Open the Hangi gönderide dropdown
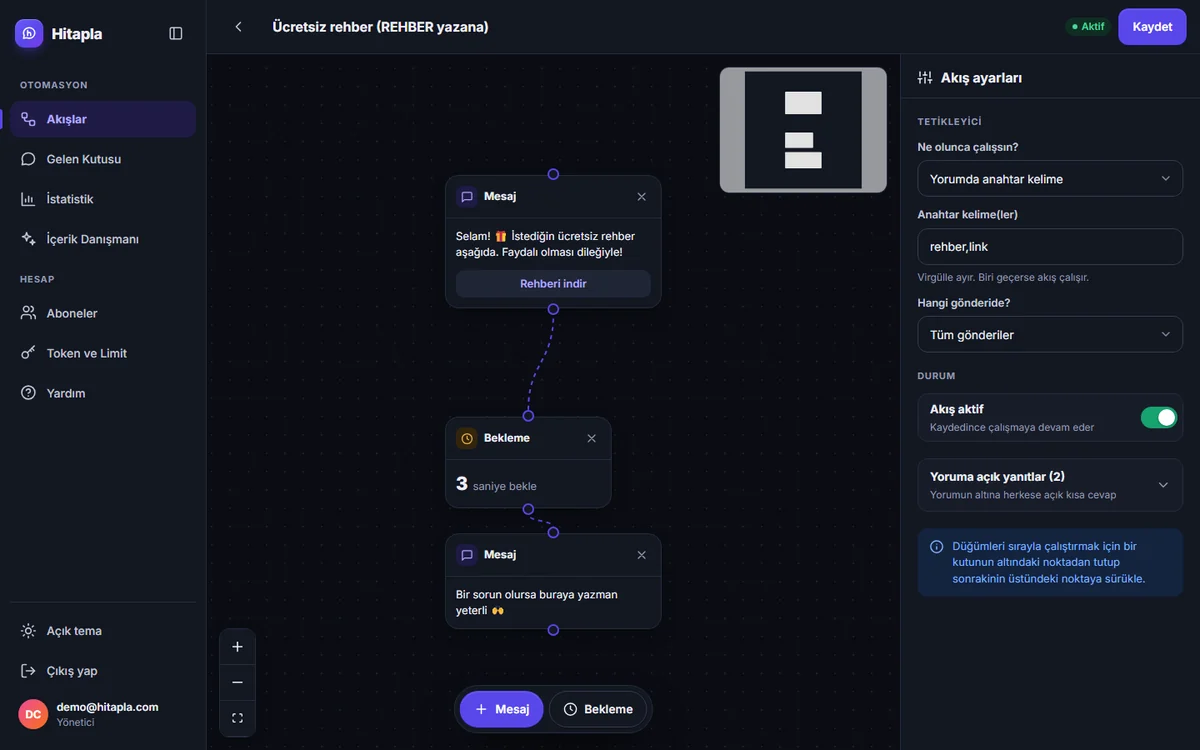 (x=1050, y=335)
